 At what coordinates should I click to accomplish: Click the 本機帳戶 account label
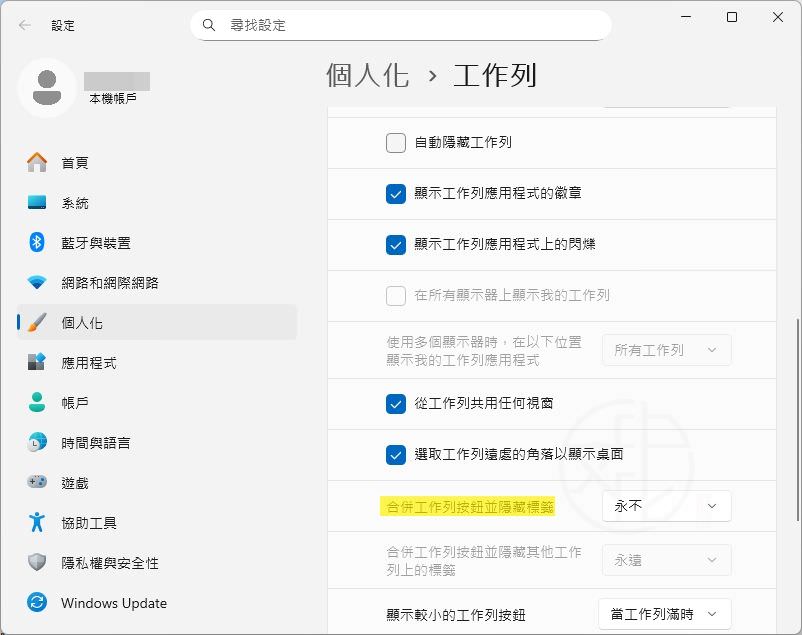pyautogui.click(x=113, y=98)
